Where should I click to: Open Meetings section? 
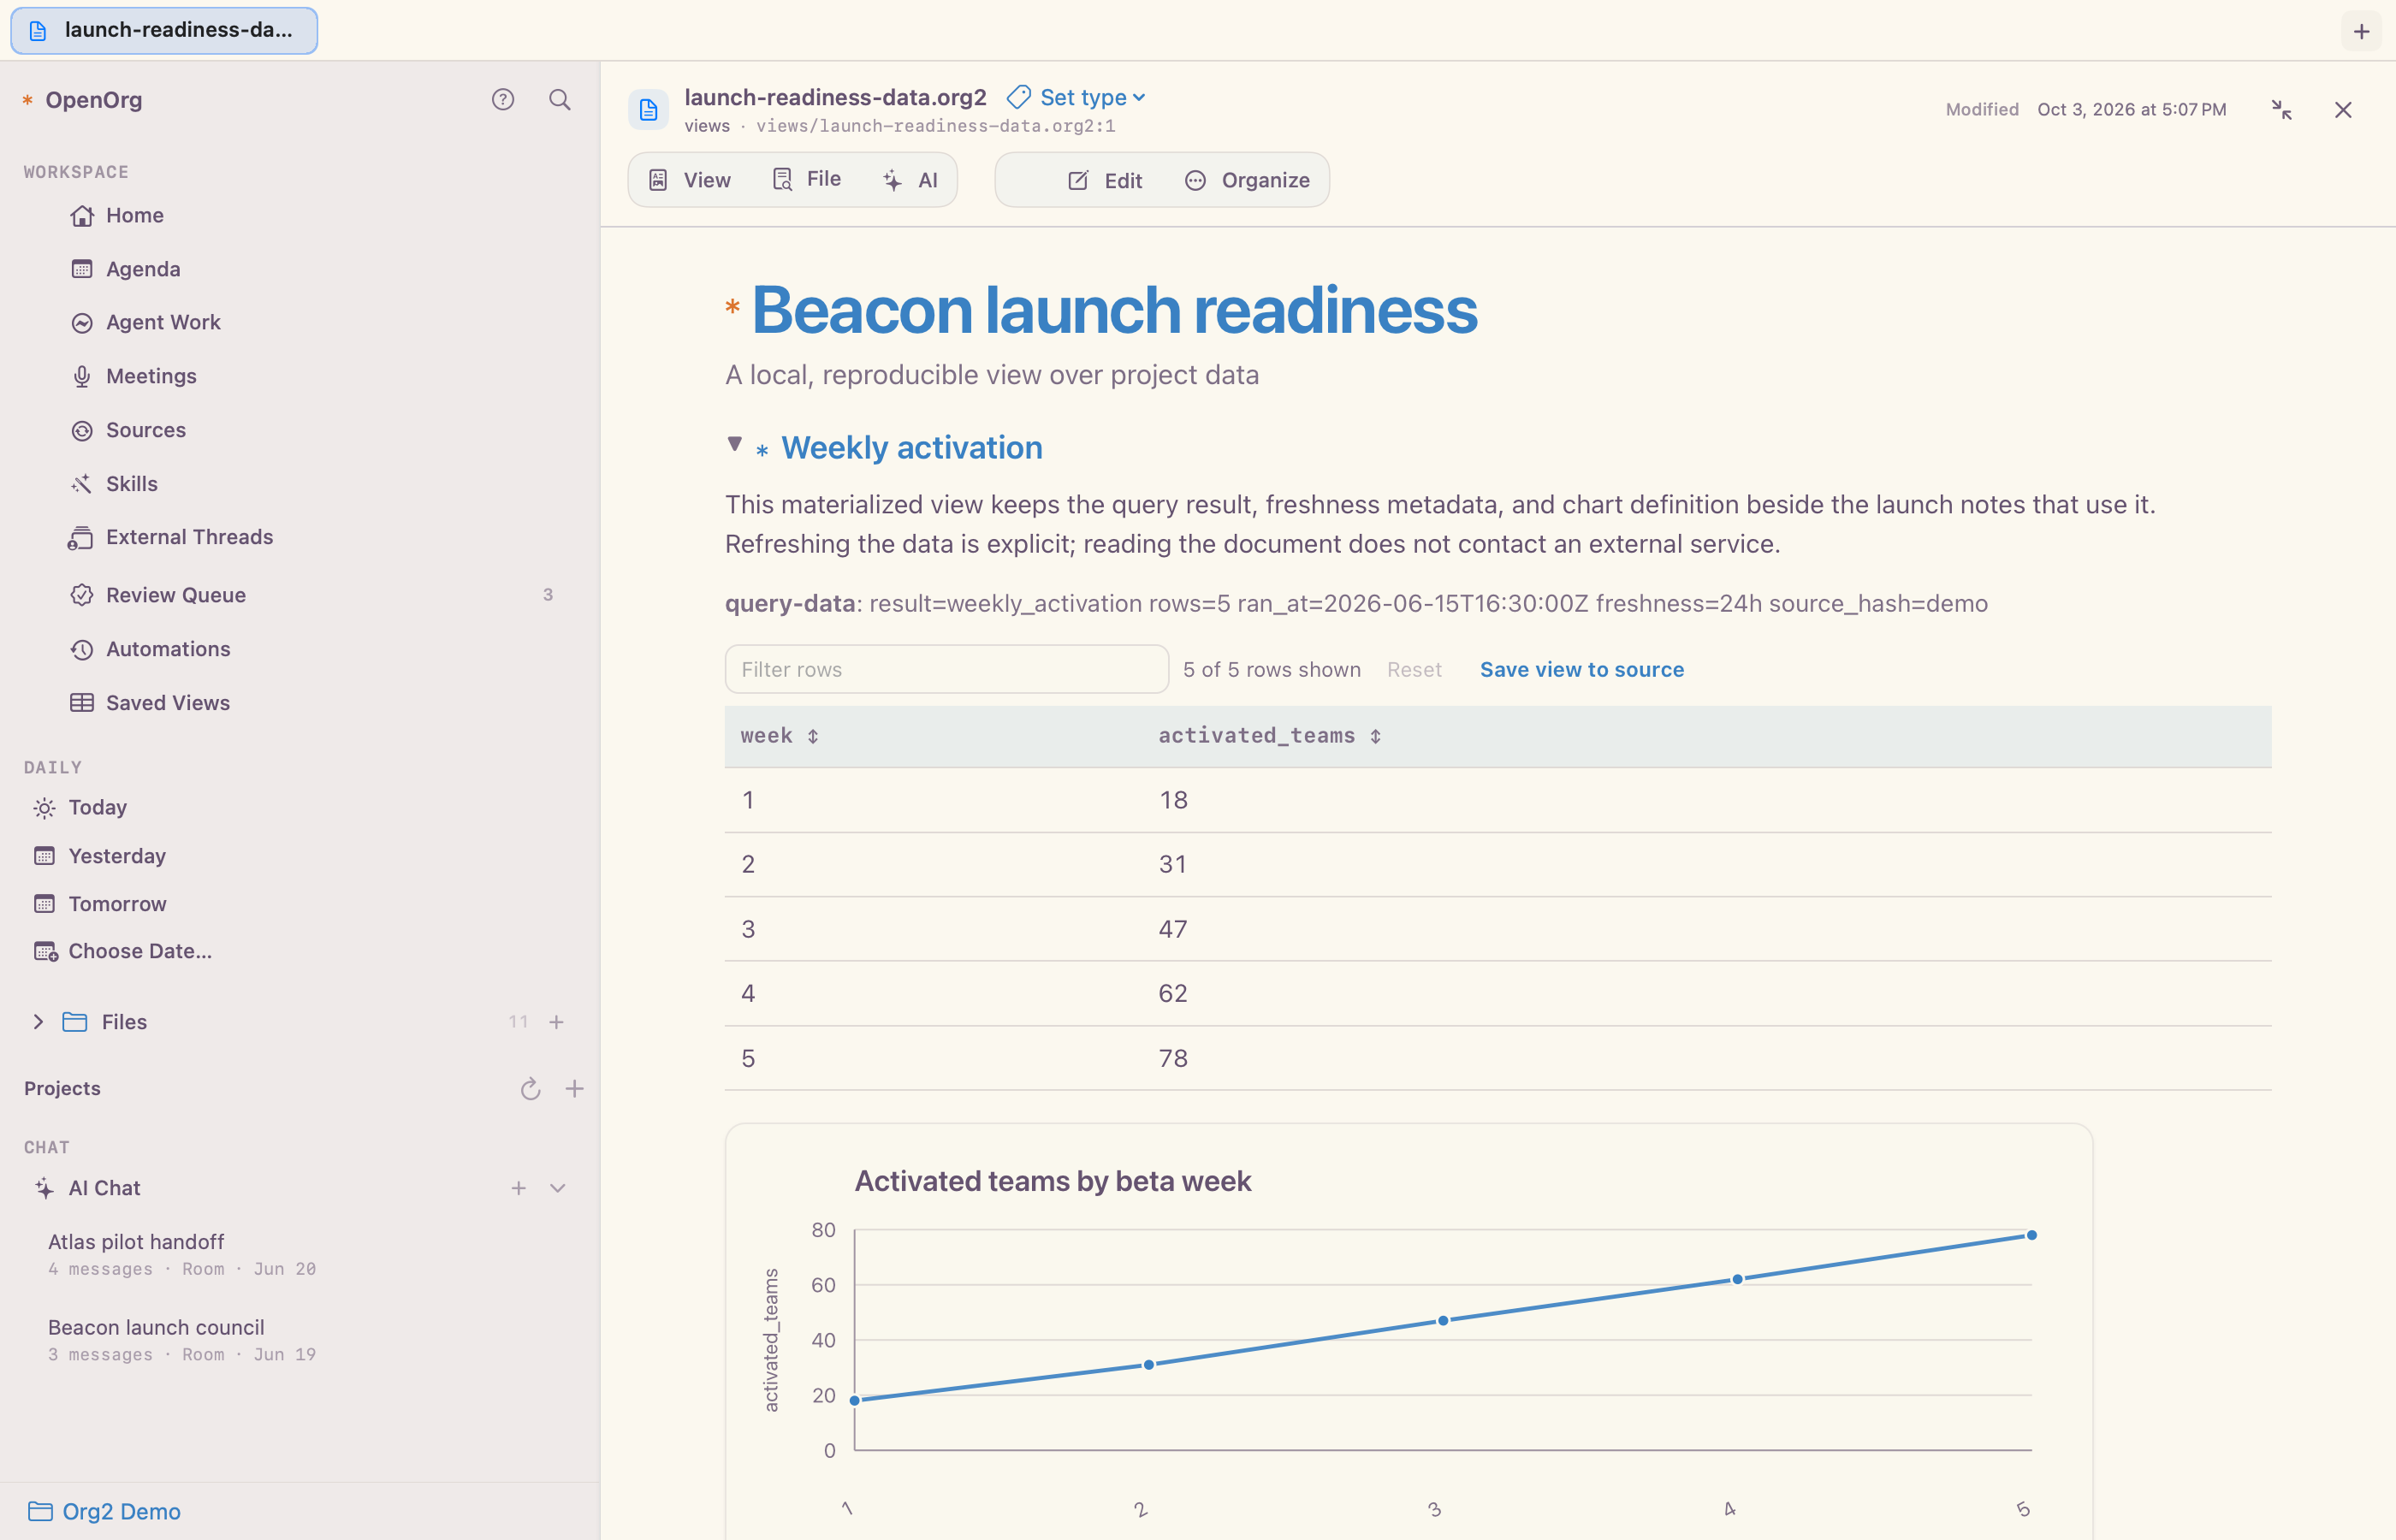pyautogui.click(x=134, y=376)
